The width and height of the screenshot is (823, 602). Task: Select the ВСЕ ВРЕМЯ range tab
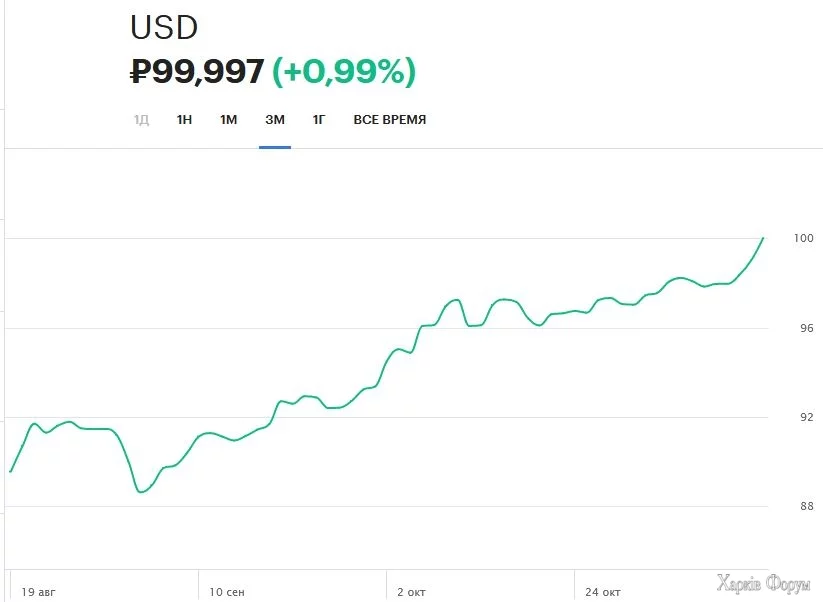point(390,120)
